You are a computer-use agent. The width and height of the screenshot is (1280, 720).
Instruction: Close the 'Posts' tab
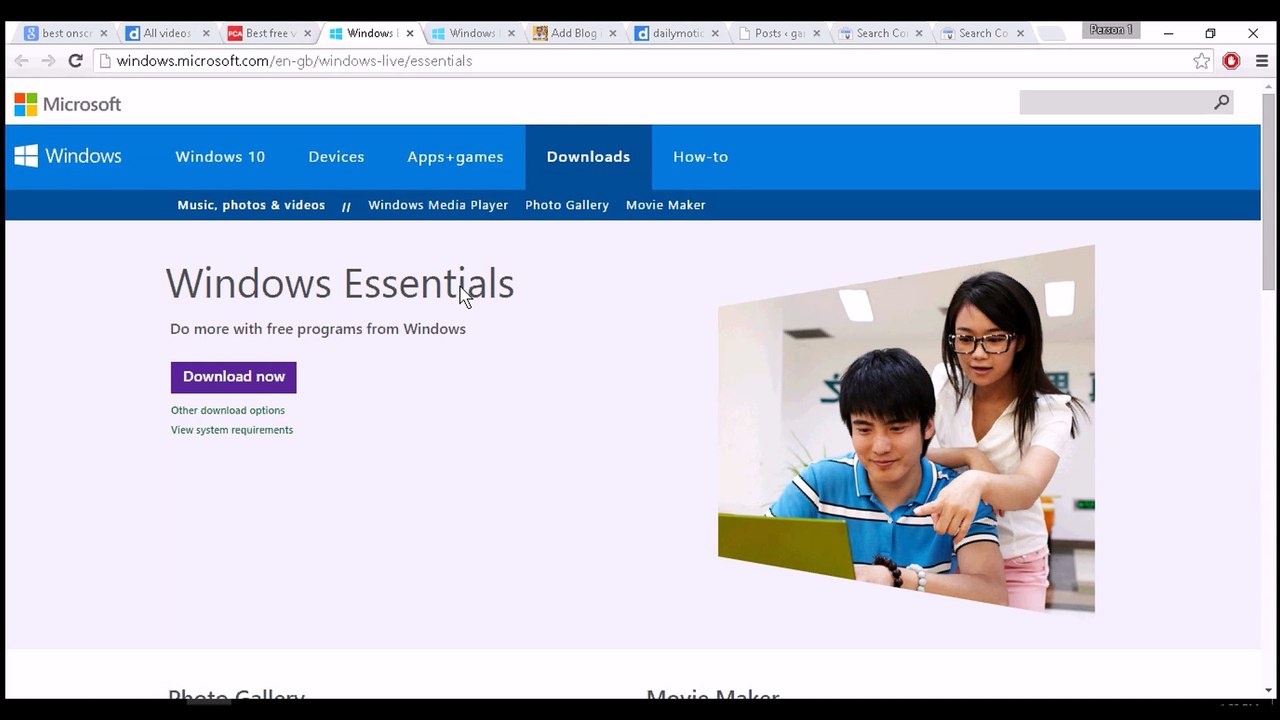click(x=817, y=33)
